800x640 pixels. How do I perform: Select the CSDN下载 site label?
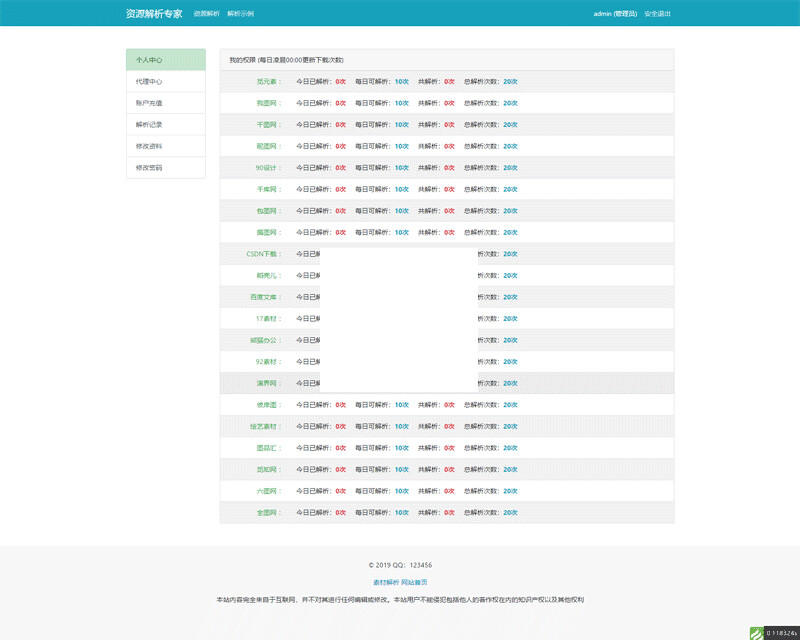coord(262,254)
